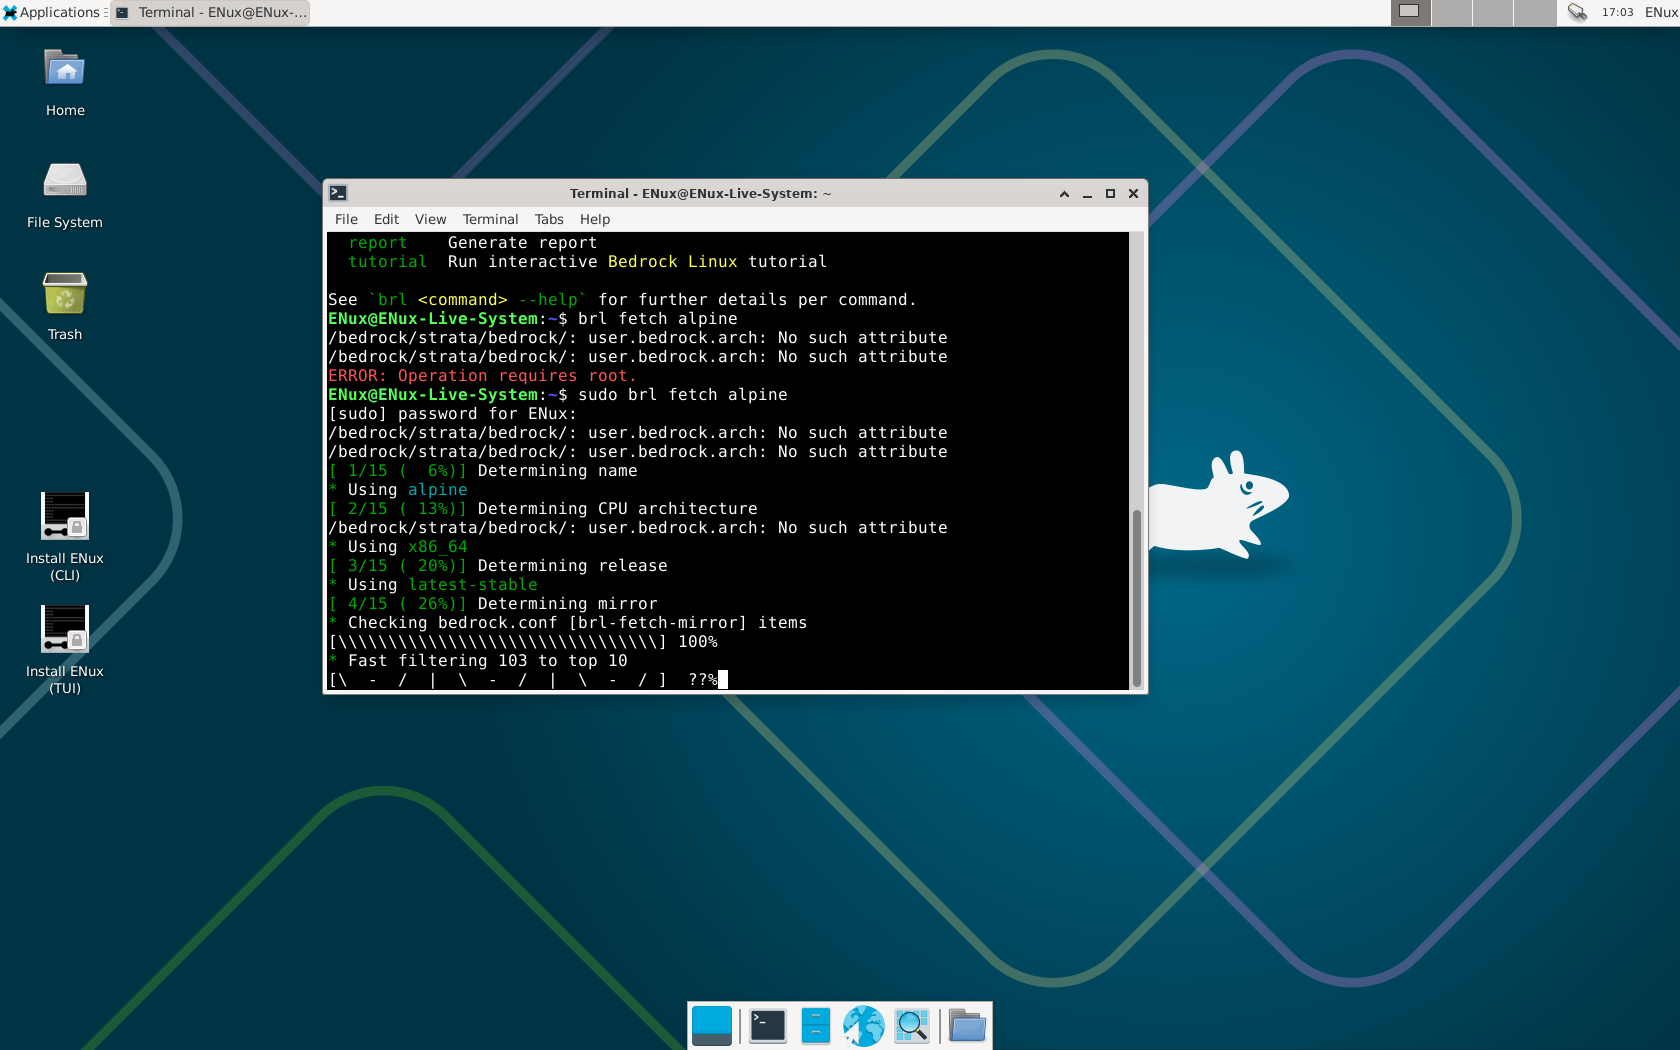This screenshot has height=1050, width=1680.
Task: Open the File menu in terminal
Action: (x=346, y=219)
